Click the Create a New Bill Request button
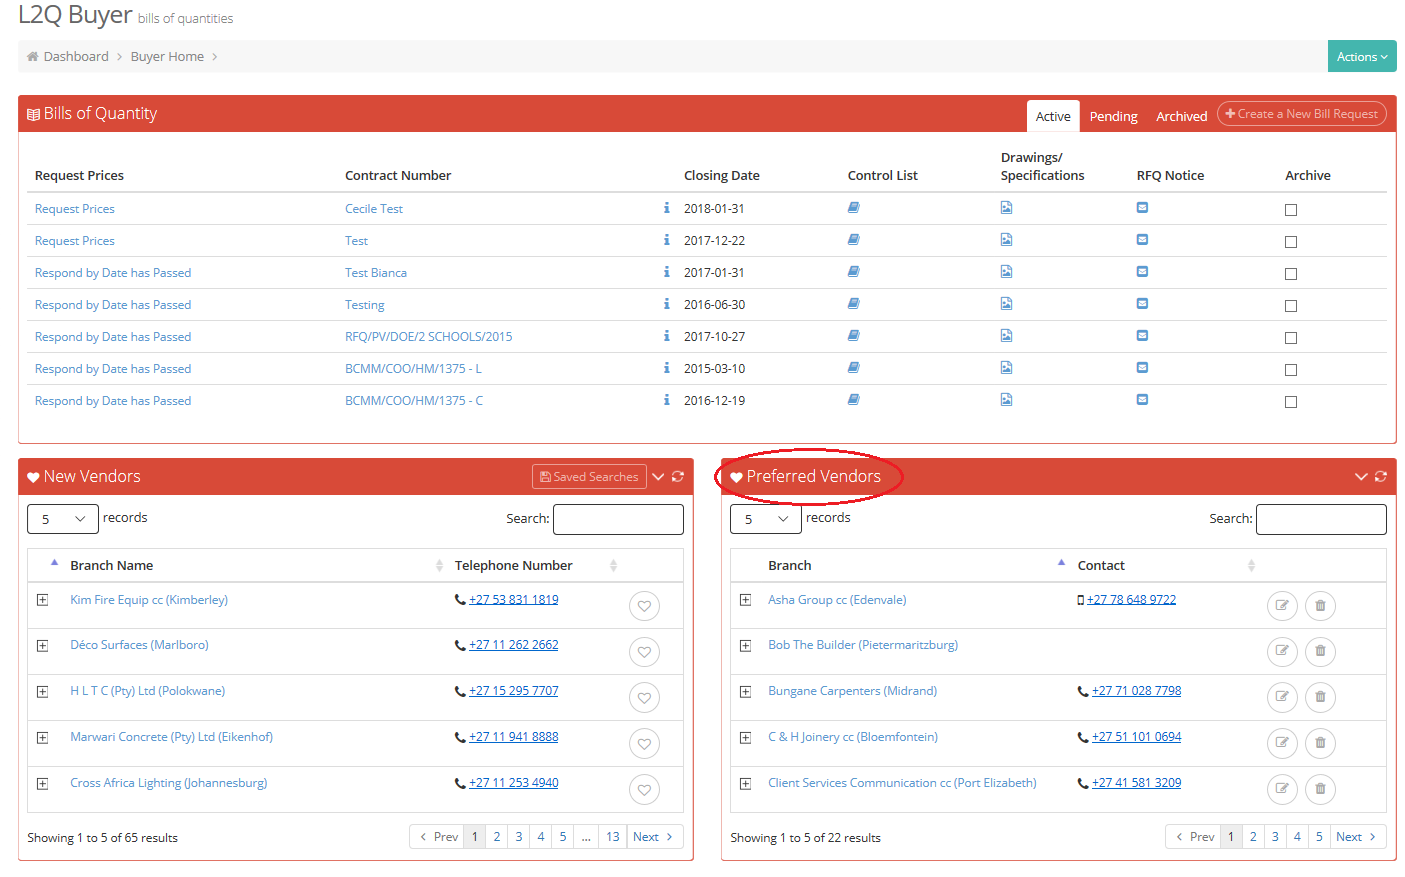Image resolution: width=1405 pixels, height=877 pixels. coord(1301,113)
